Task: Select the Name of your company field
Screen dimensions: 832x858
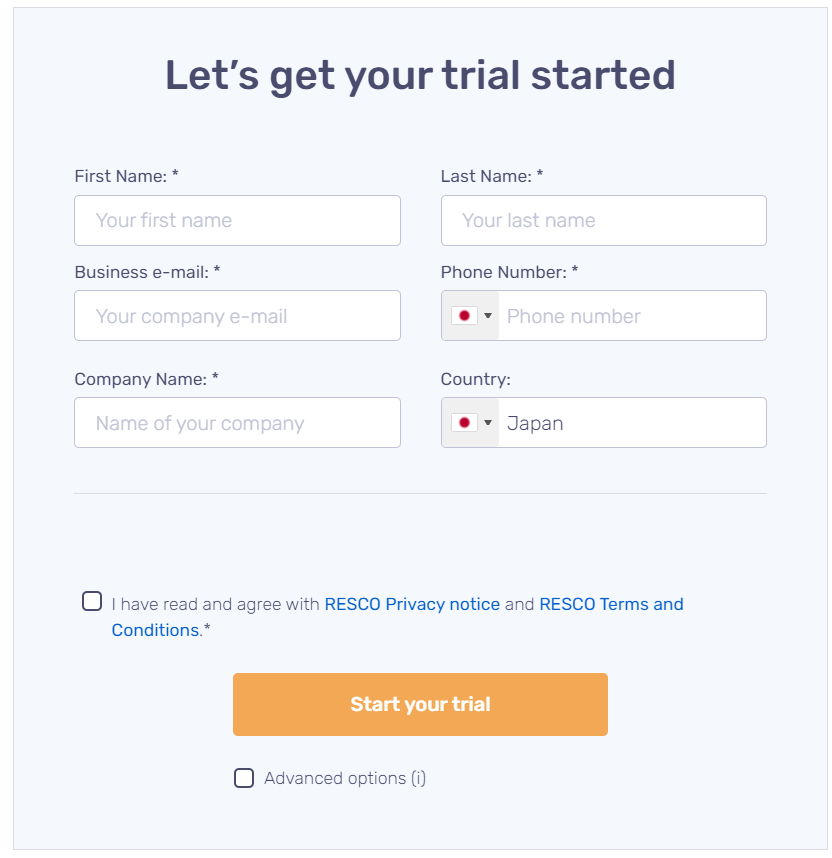Action: point(237,423)
